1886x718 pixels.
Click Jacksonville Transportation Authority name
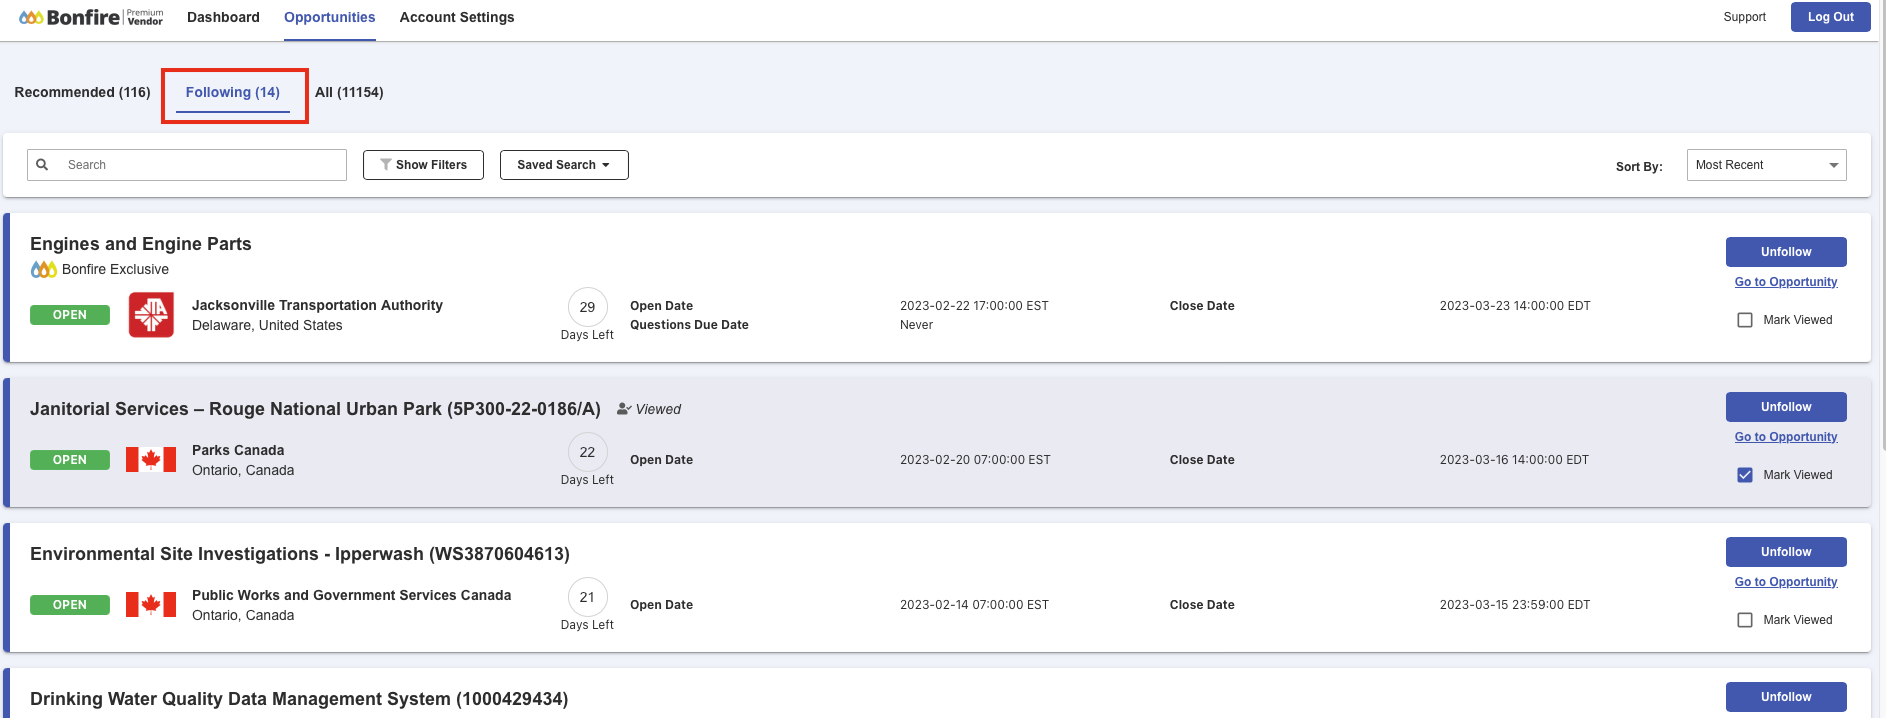pyautogui.click(x=317, y=305)
